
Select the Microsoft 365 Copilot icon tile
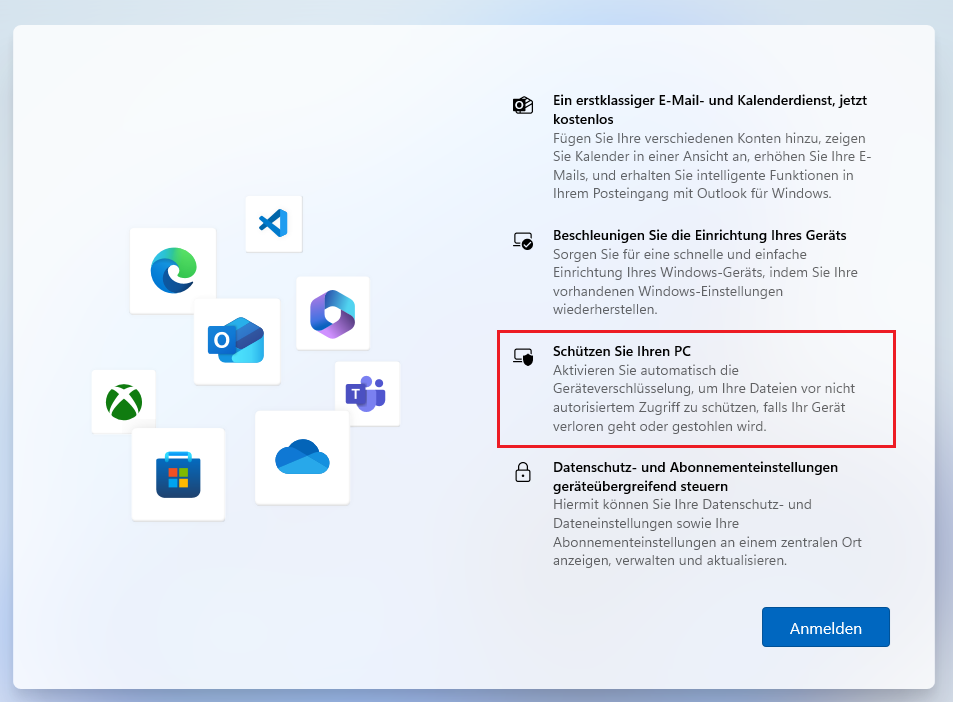(x=332, y=313)
